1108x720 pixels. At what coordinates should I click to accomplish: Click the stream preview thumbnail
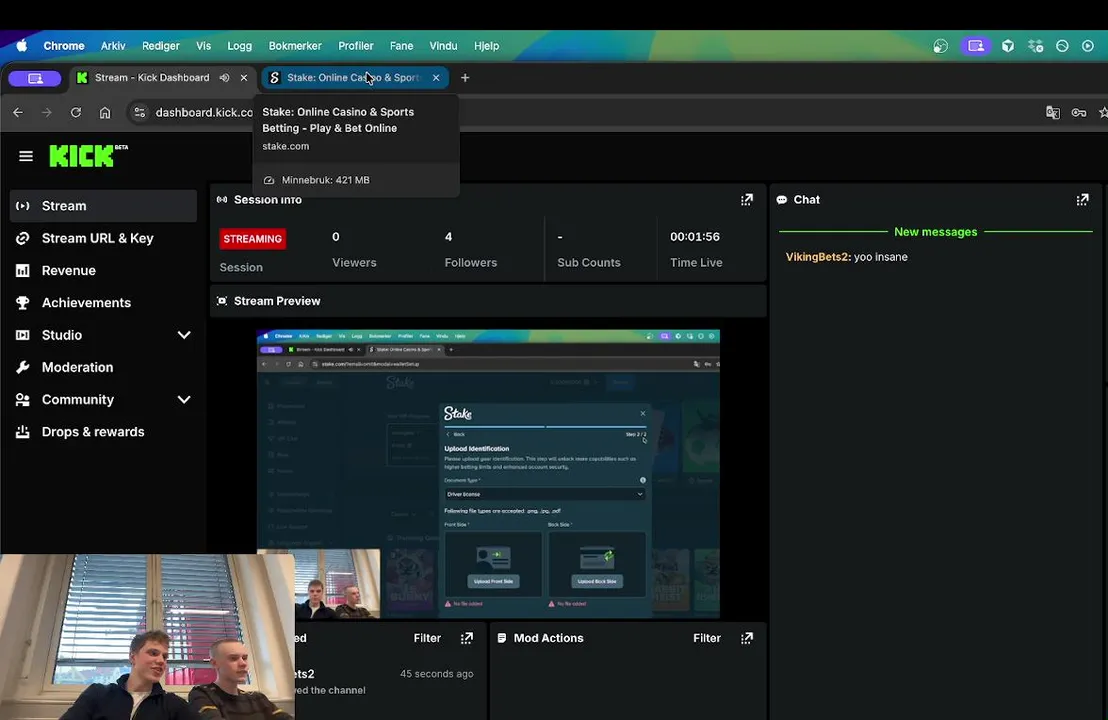(x=488, y=473)
